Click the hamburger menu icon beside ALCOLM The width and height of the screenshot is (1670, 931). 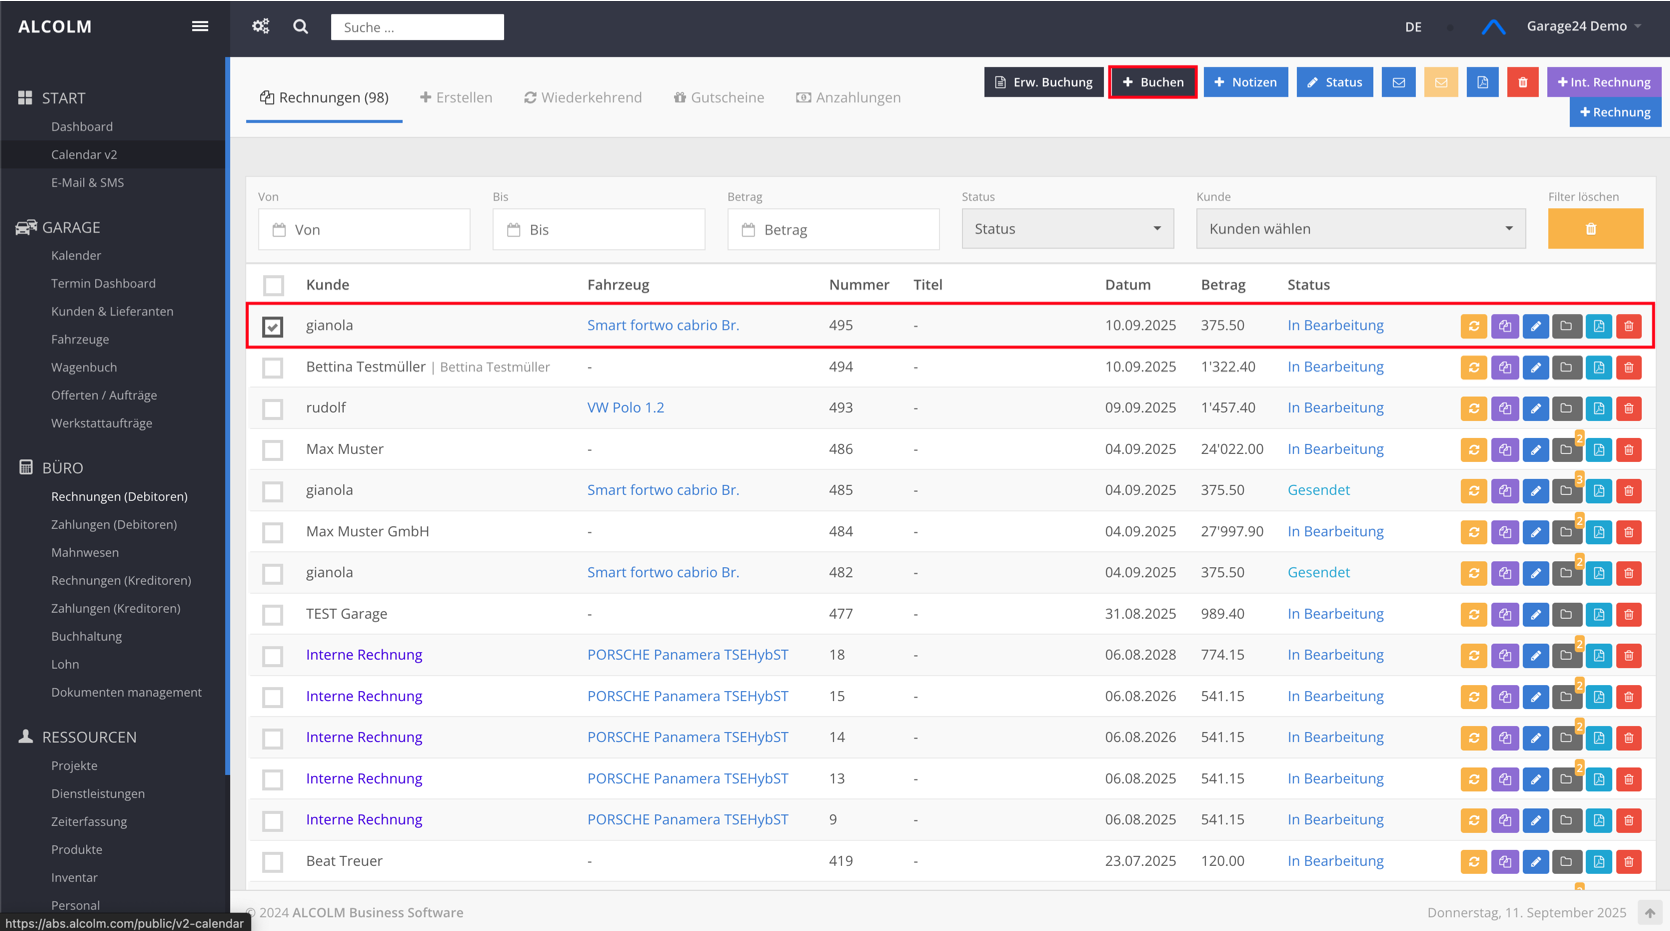pos(200,27)
